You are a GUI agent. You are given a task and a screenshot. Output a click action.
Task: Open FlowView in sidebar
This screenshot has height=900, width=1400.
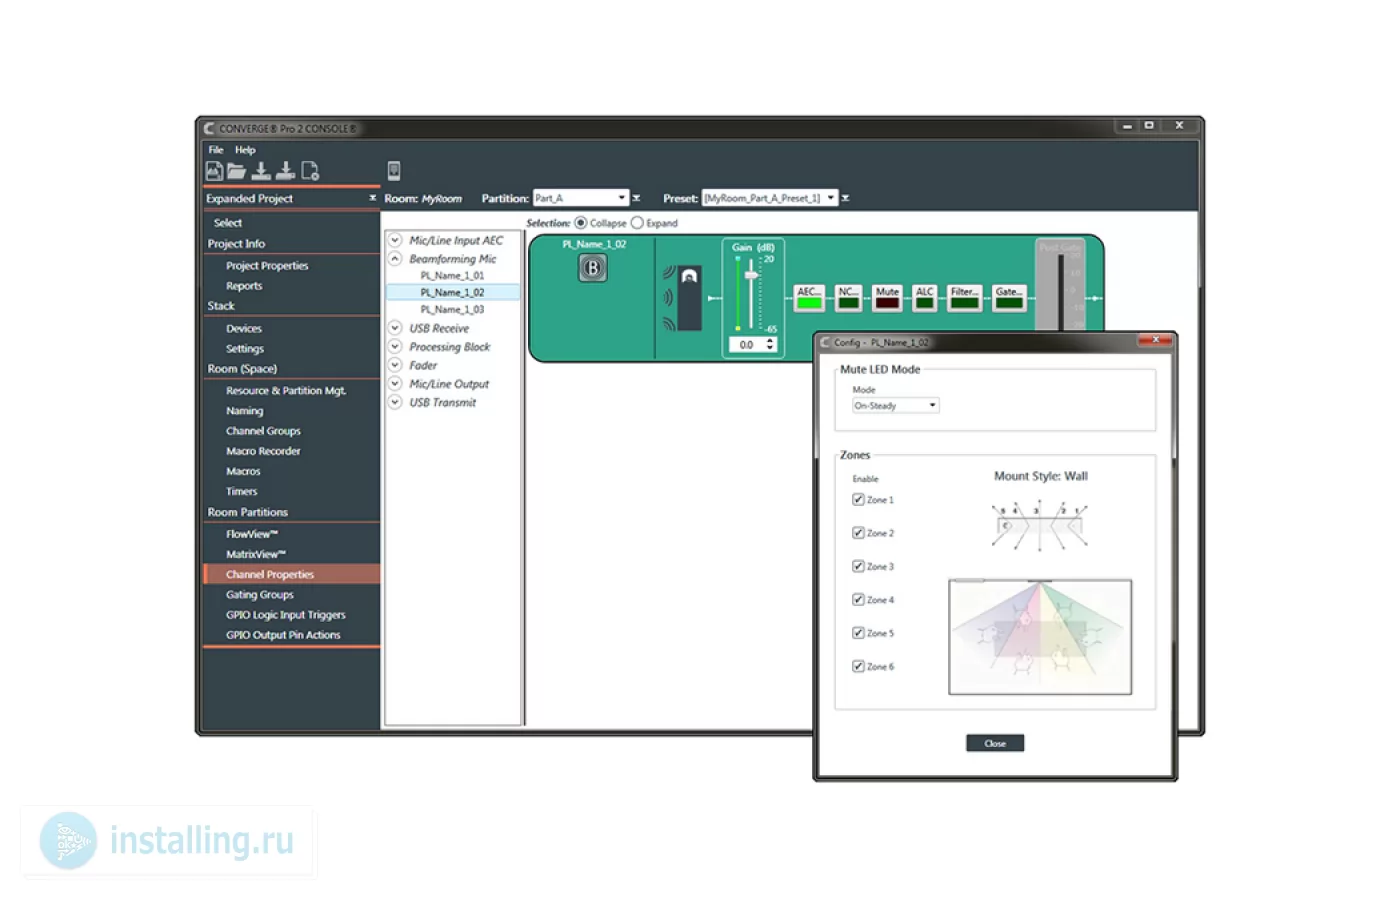(252, 534)
